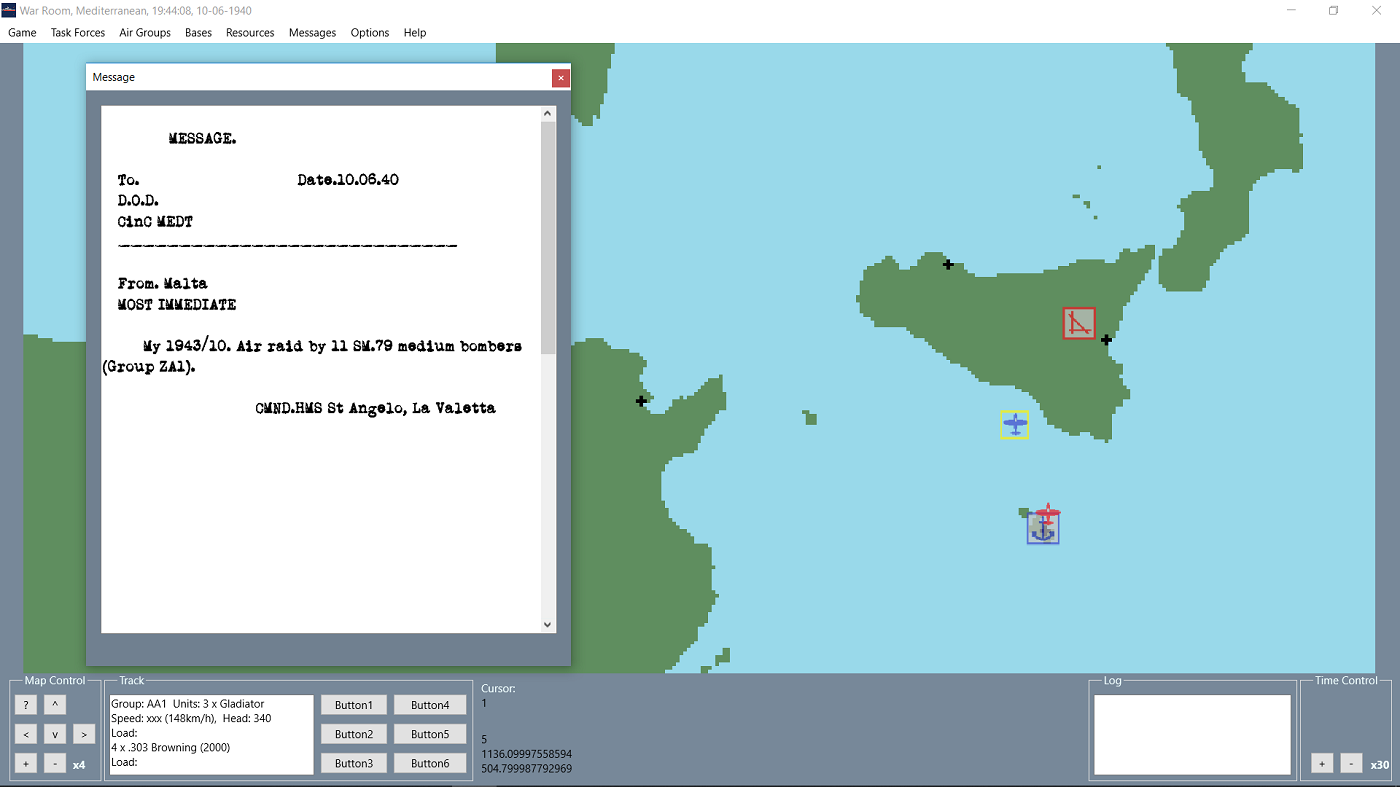Viewport: 1400px width, 787px height.
Task: Zoom in the map with Map Control '+'
Action: 26,764
